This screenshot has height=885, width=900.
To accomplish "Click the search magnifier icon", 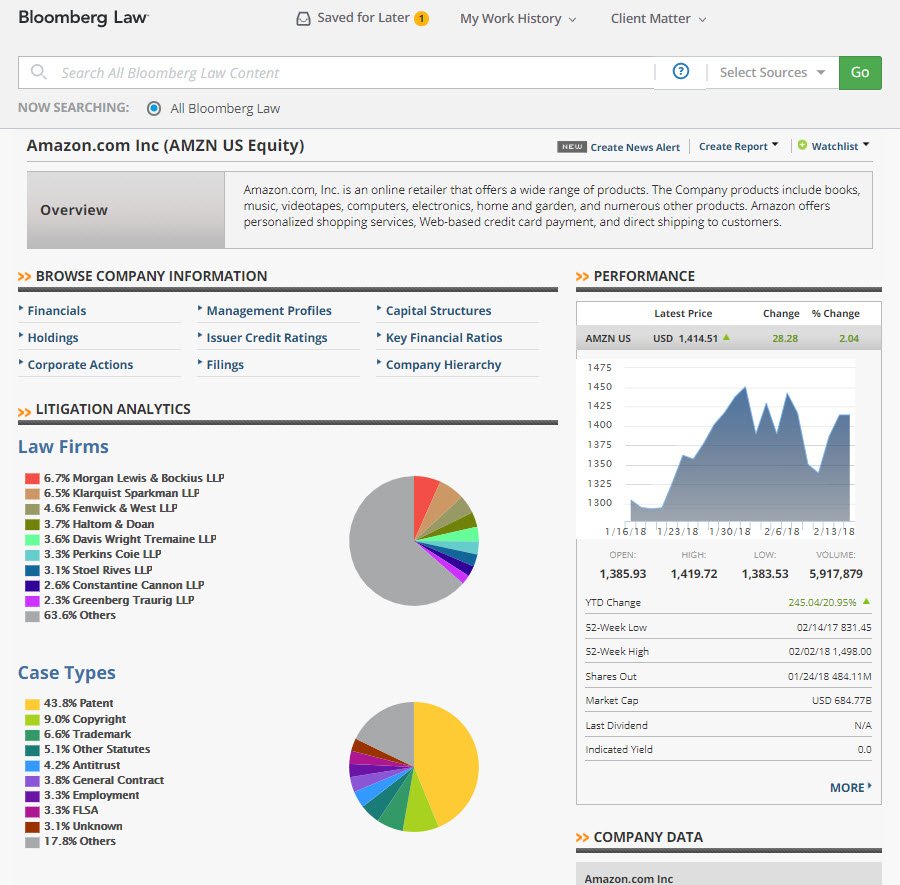I will (38, 72).
